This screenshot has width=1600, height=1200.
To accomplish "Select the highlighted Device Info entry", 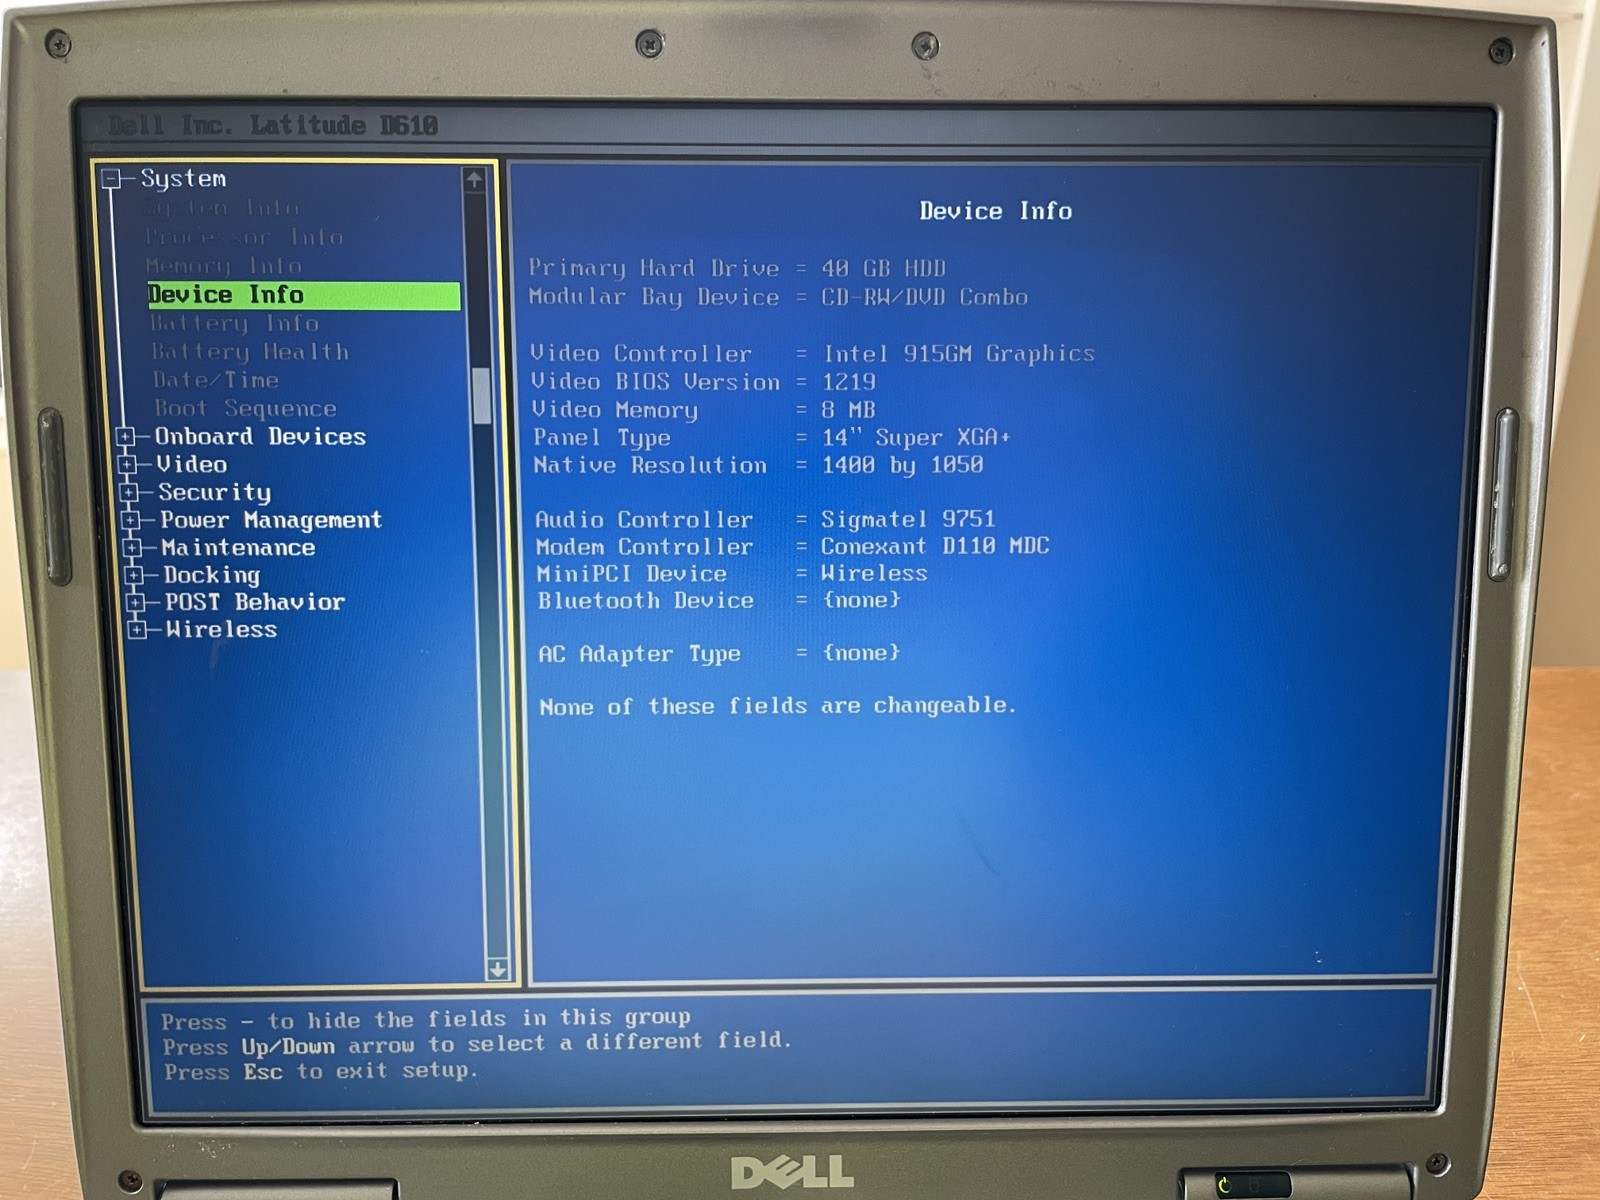I will coord(304,295).
